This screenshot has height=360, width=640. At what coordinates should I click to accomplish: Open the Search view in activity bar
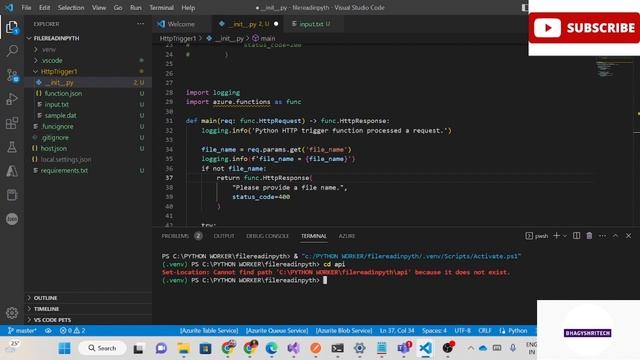(x=12, y=51)
